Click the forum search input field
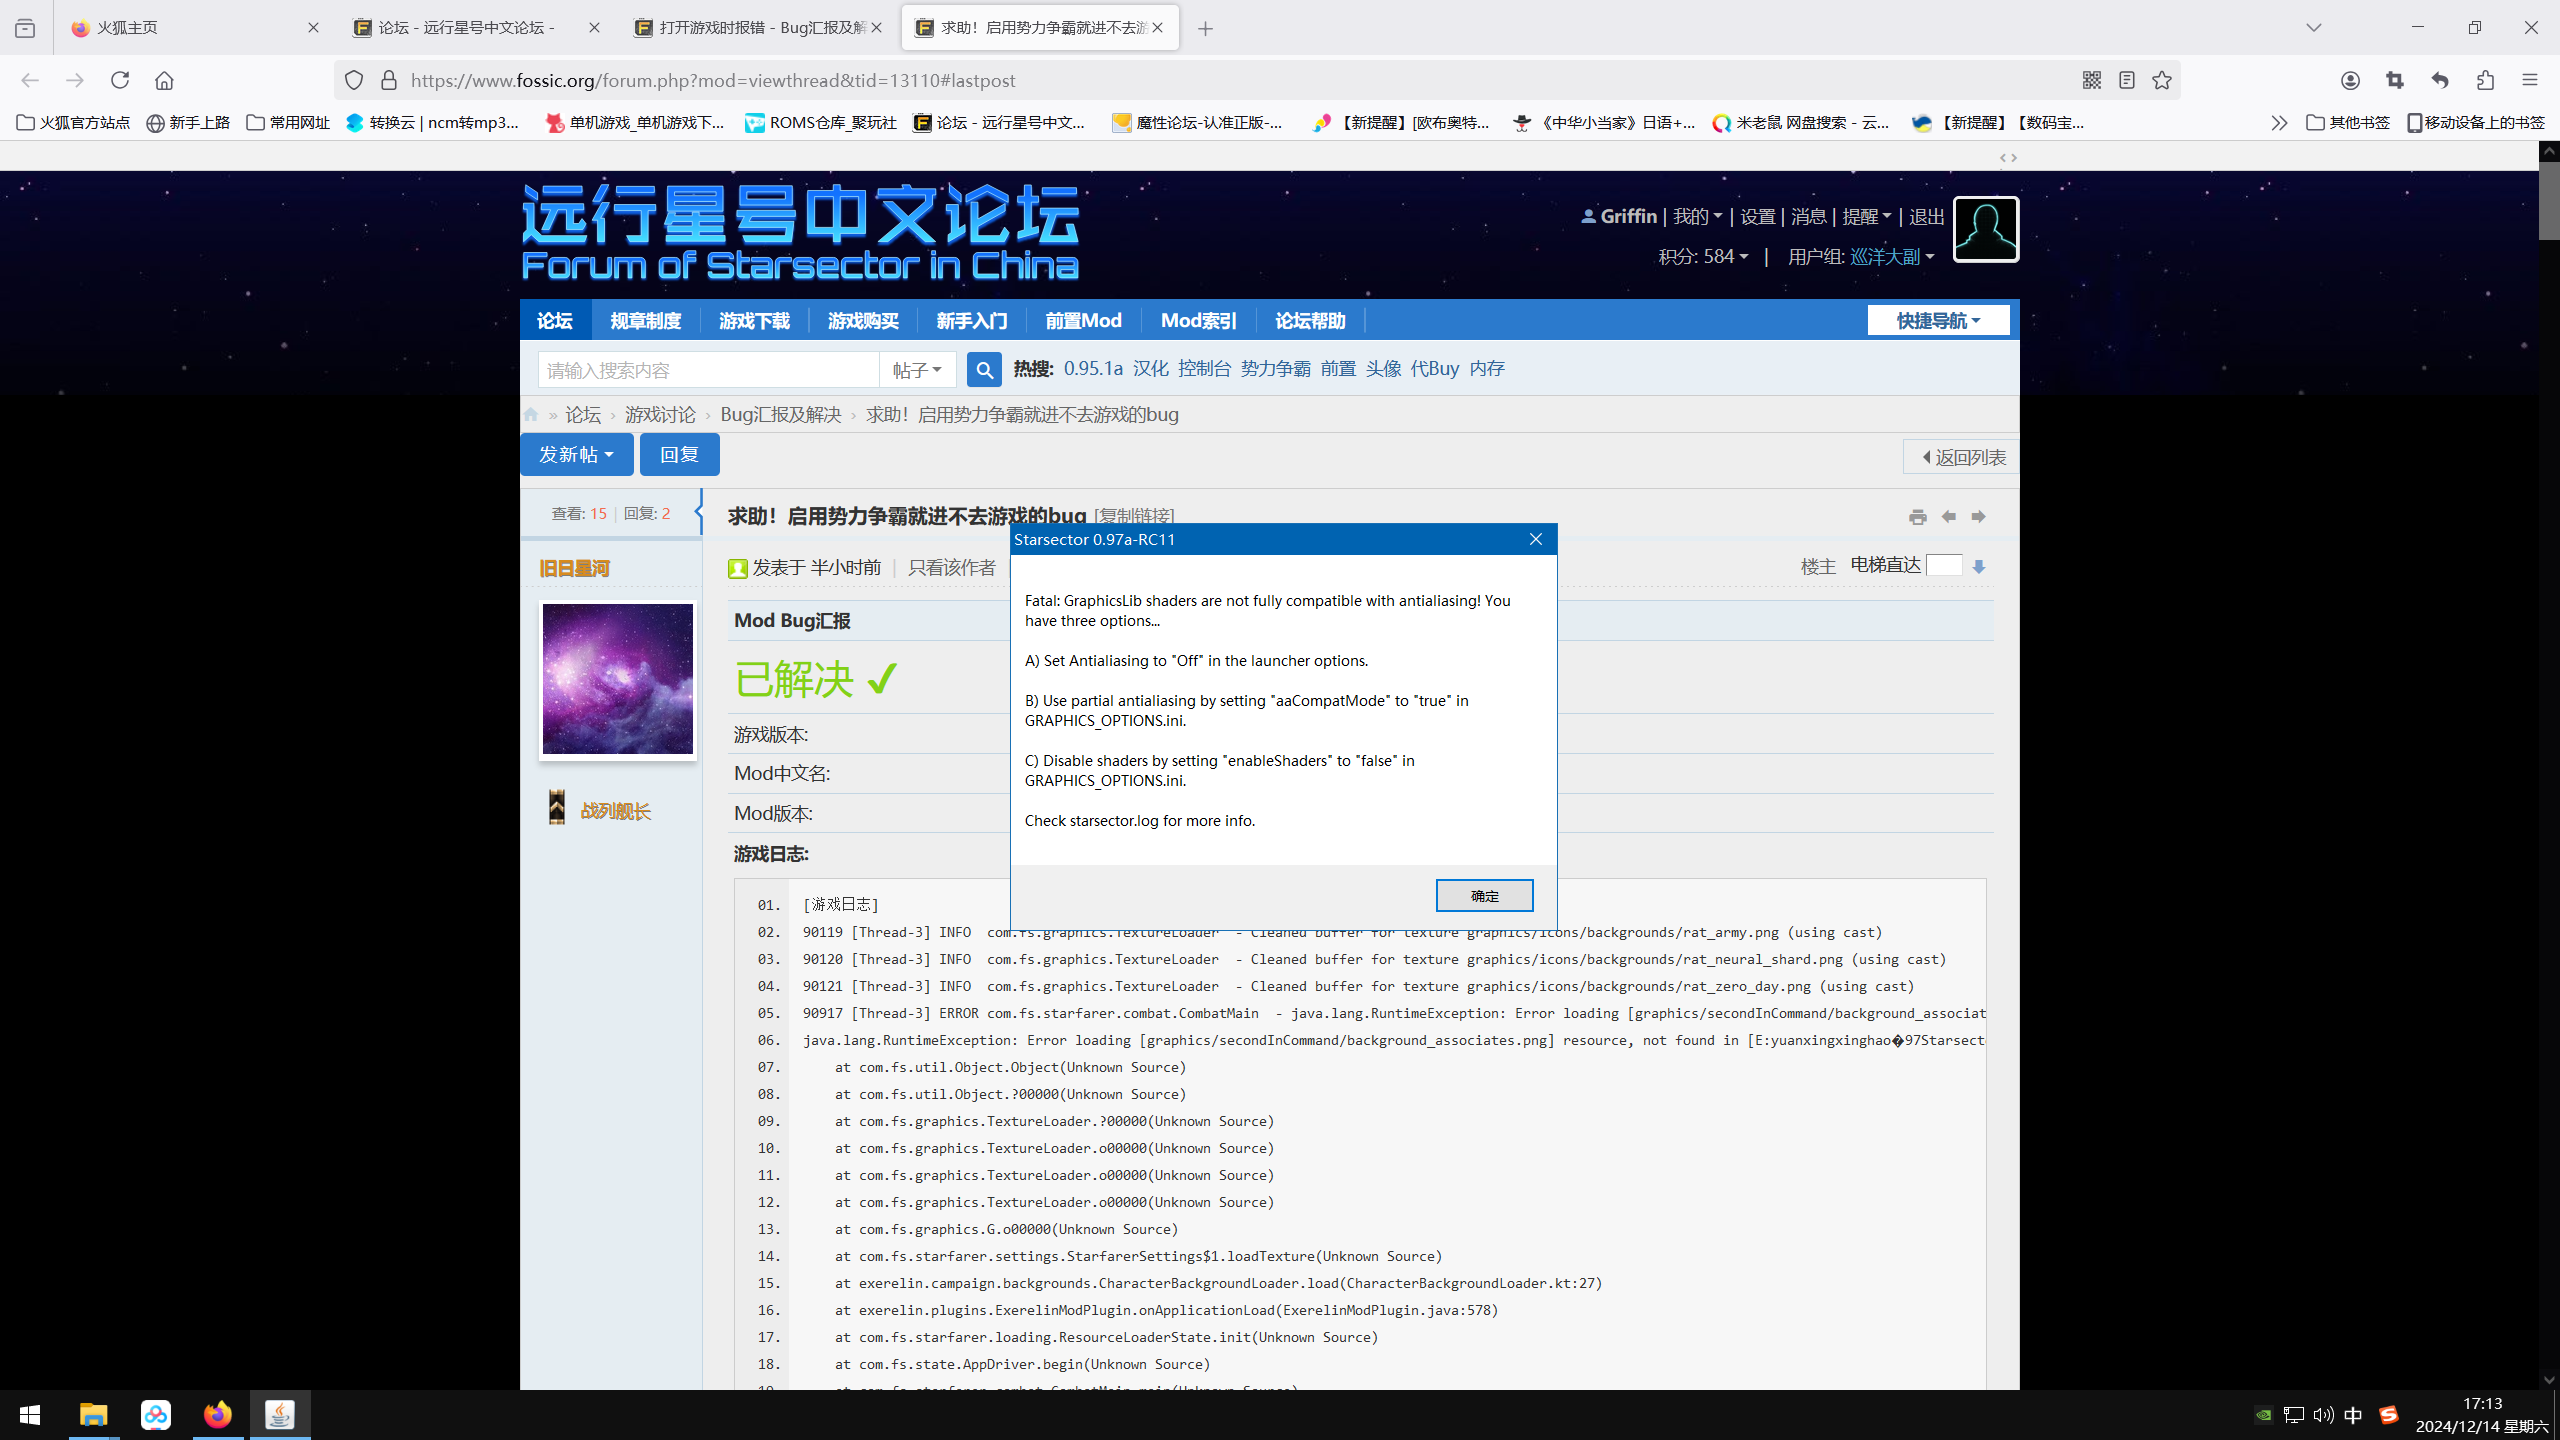The width and height of the screenshot is (2560, 1440). point(708,370)
